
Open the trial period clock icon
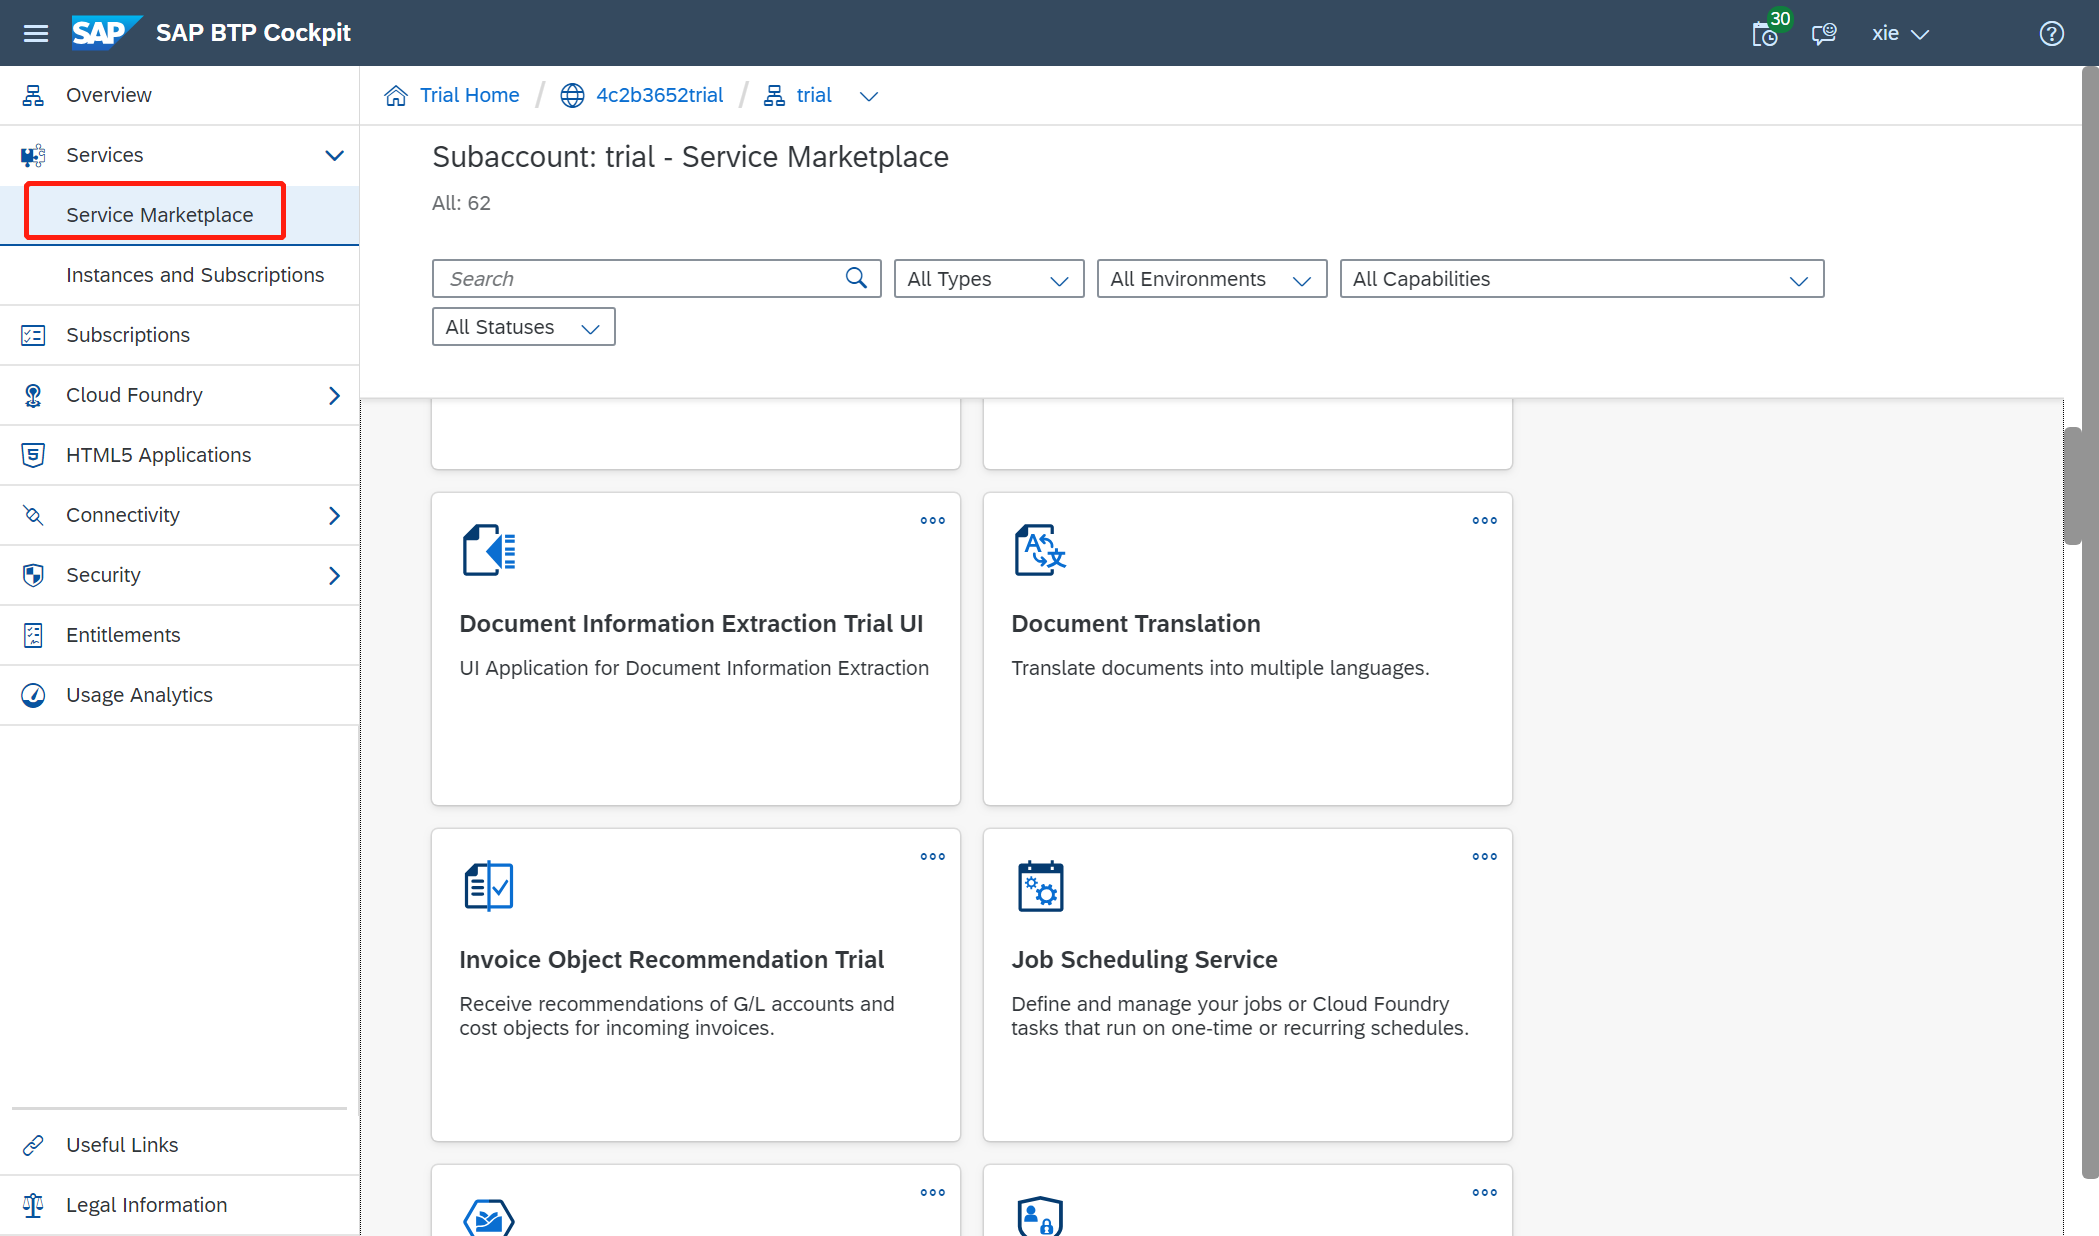1765,34
